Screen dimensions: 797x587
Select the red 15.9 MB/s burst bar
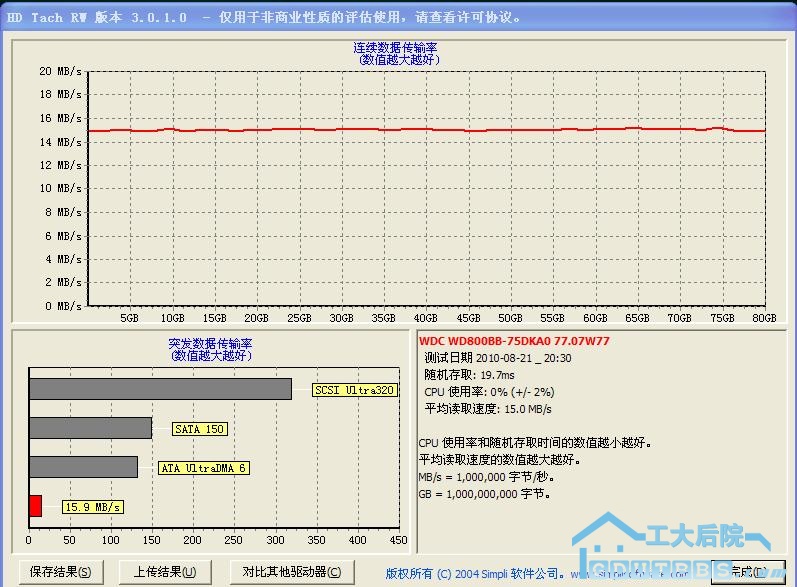pos(35,506)
